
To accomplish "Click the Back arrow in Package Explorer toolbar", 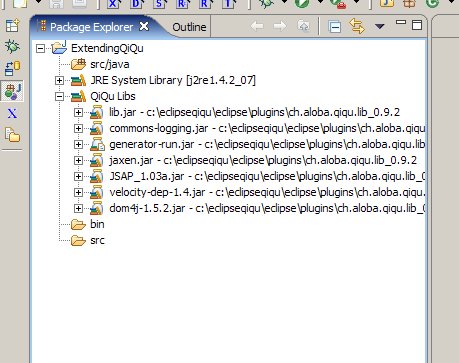I will [257, 26].
